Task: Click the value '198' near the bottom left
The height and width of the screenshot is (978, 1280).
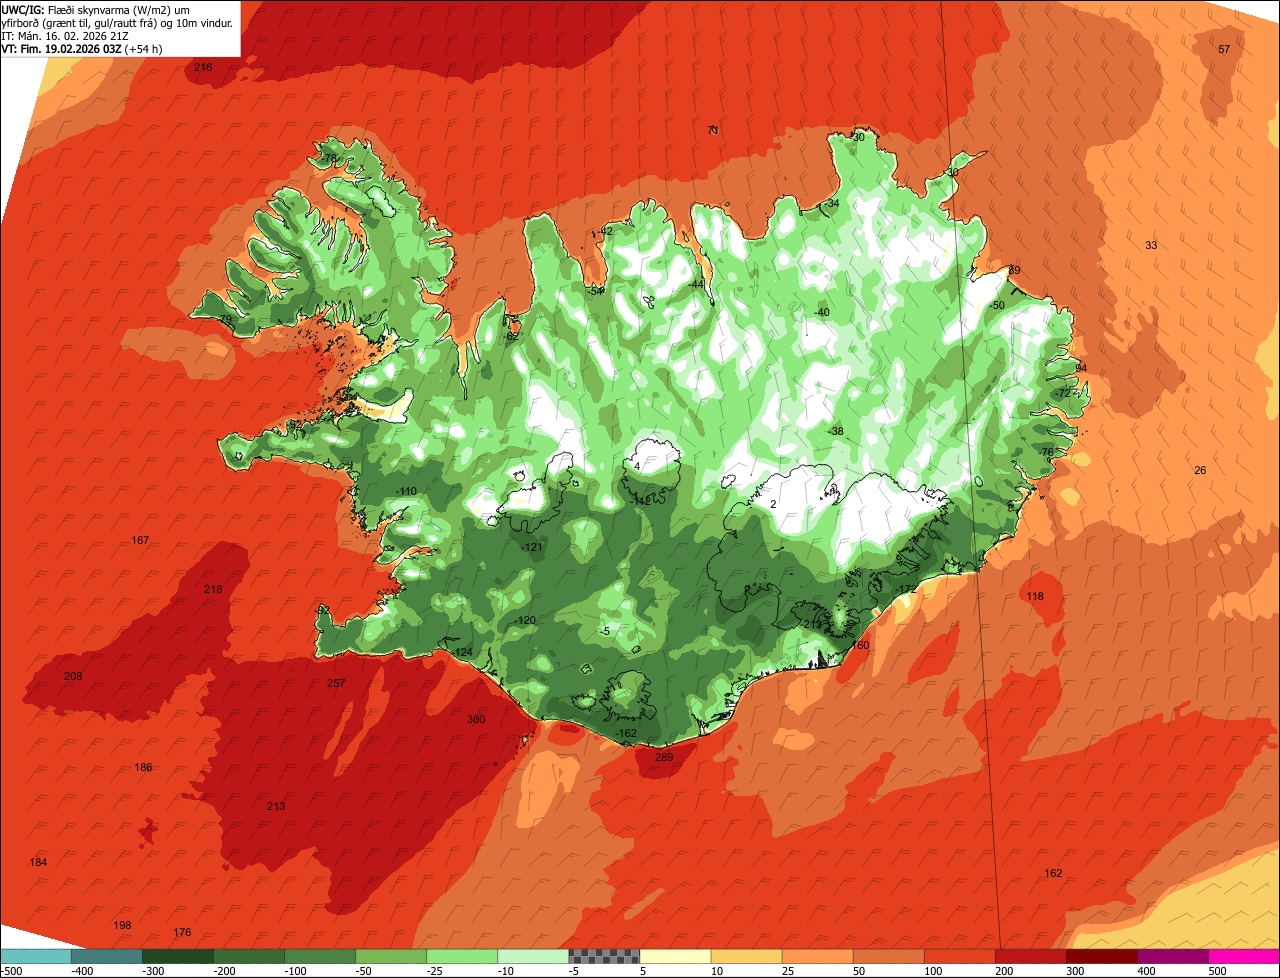Action: 122,925
